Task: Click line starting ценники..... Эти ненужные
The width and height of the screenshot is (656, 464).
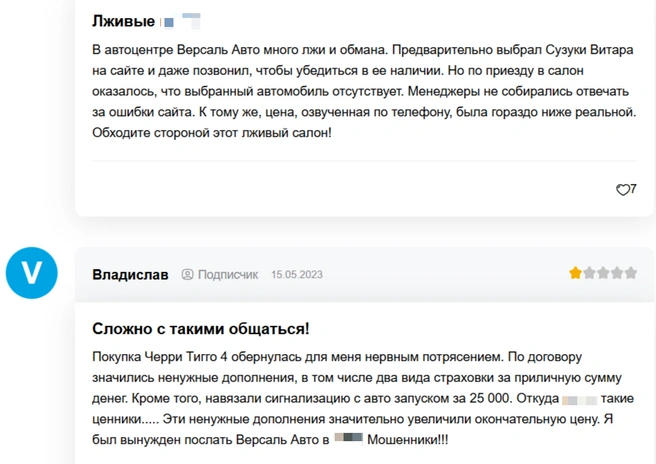Action: click(352, 419)
